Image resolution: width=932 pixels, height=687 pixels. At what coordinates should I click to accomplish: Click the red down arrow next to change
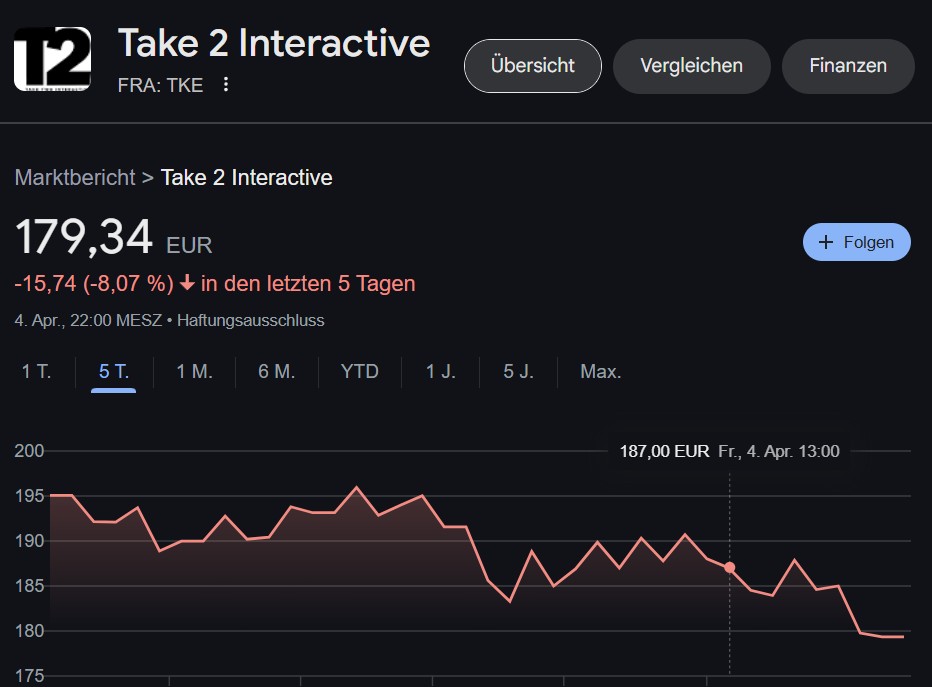click(x=187, y=283)
